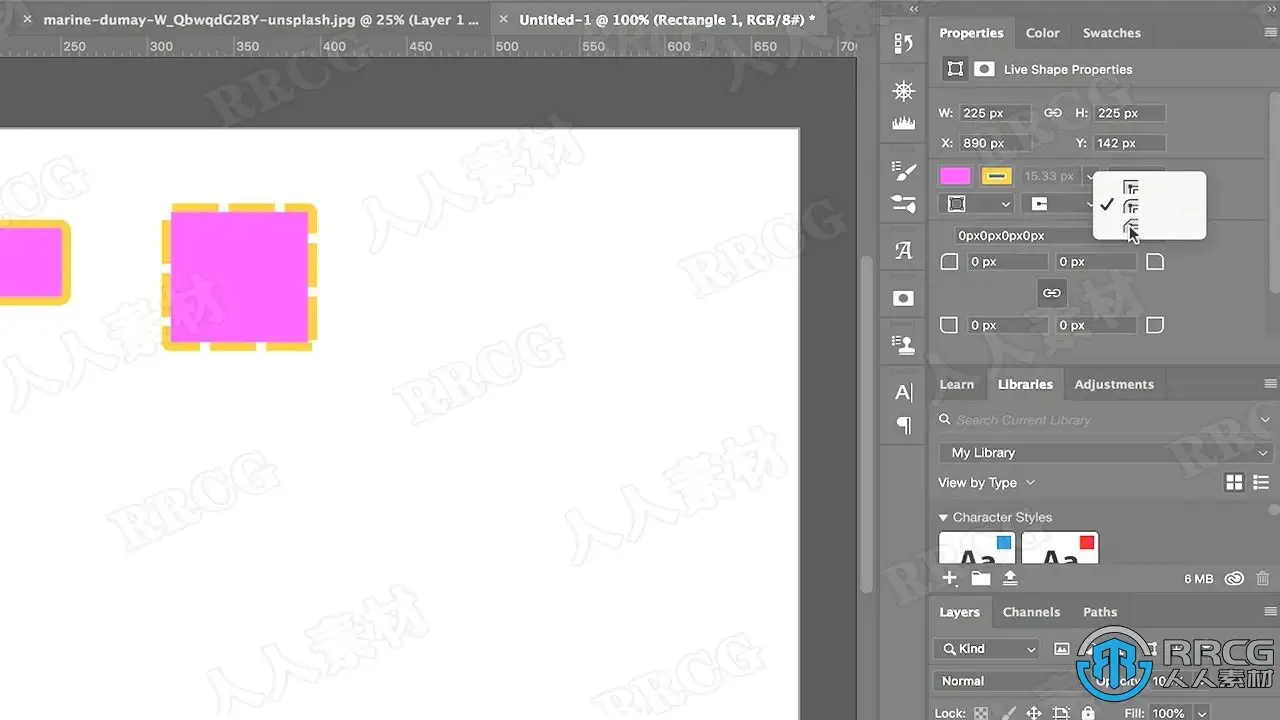This screenshot has height=720, width=1280.
Task: Expand the library search options chevron
Action: tap(1265, 420)
